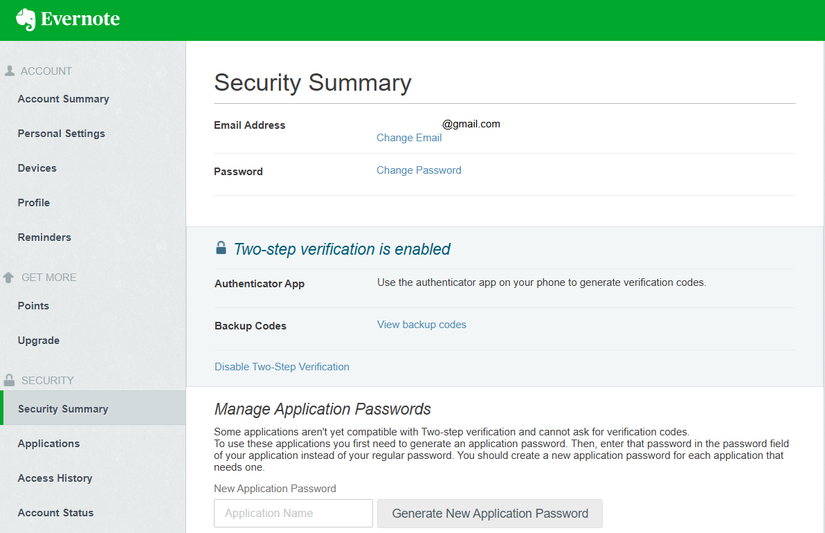Open Personal Settings in sidebar
Viewport: 825px width, 533px height.
click(61, 134)
